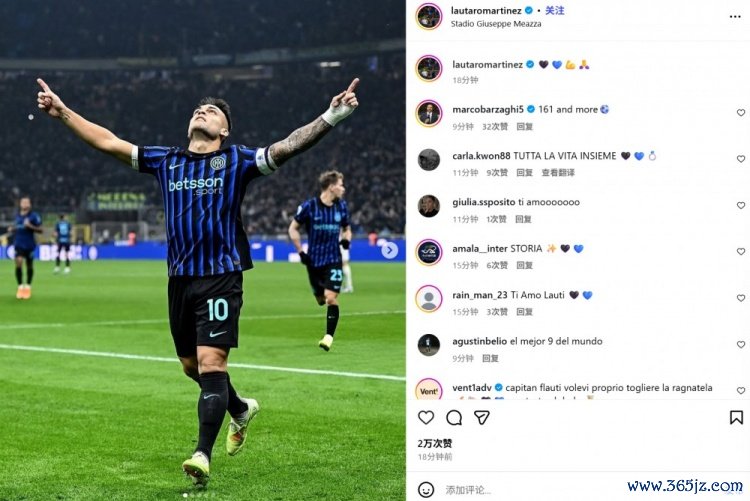Like marcobarzaghi5's comment
Viewport: 750px width, 501px height.
pos(741,112)
